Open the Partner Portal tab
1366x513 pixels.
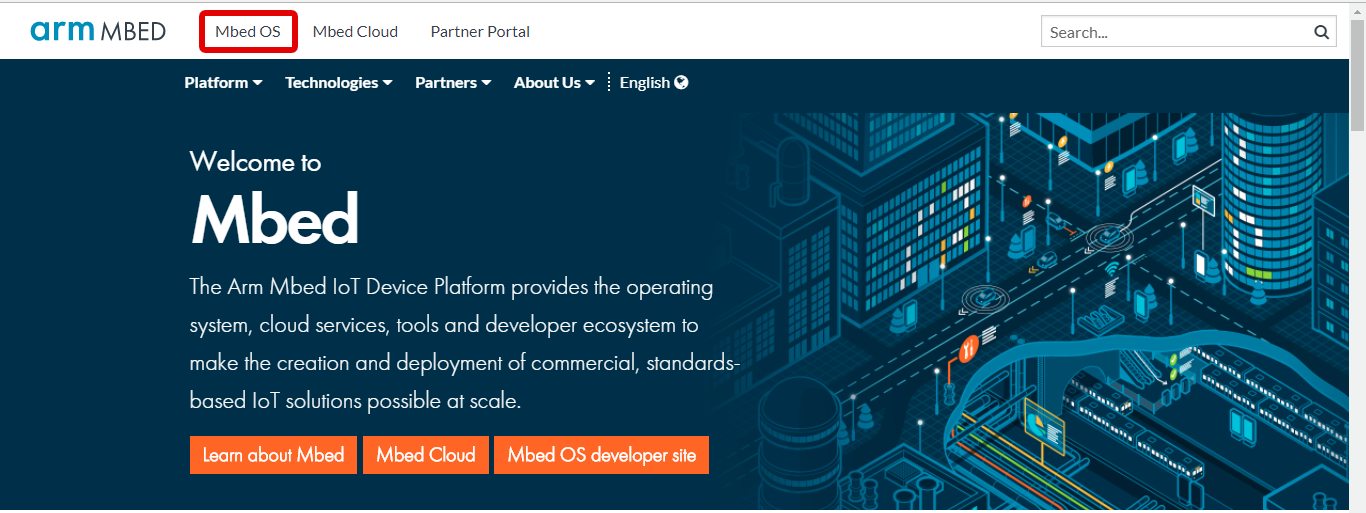480,32
